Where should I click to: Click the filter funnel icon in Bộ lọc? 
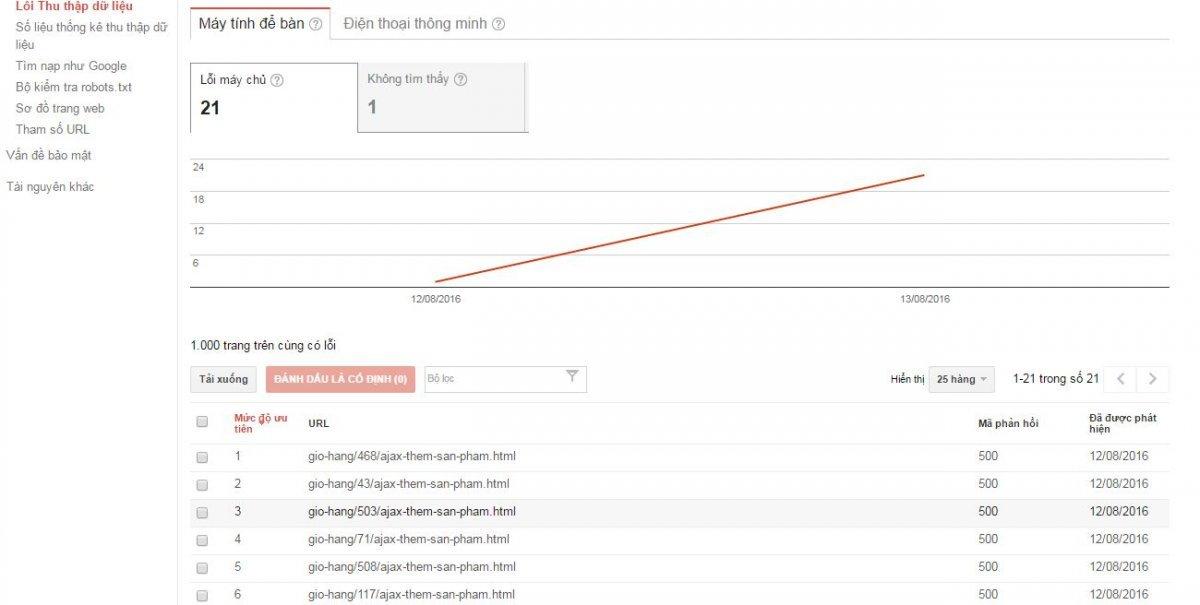click(x=572, y=377)
